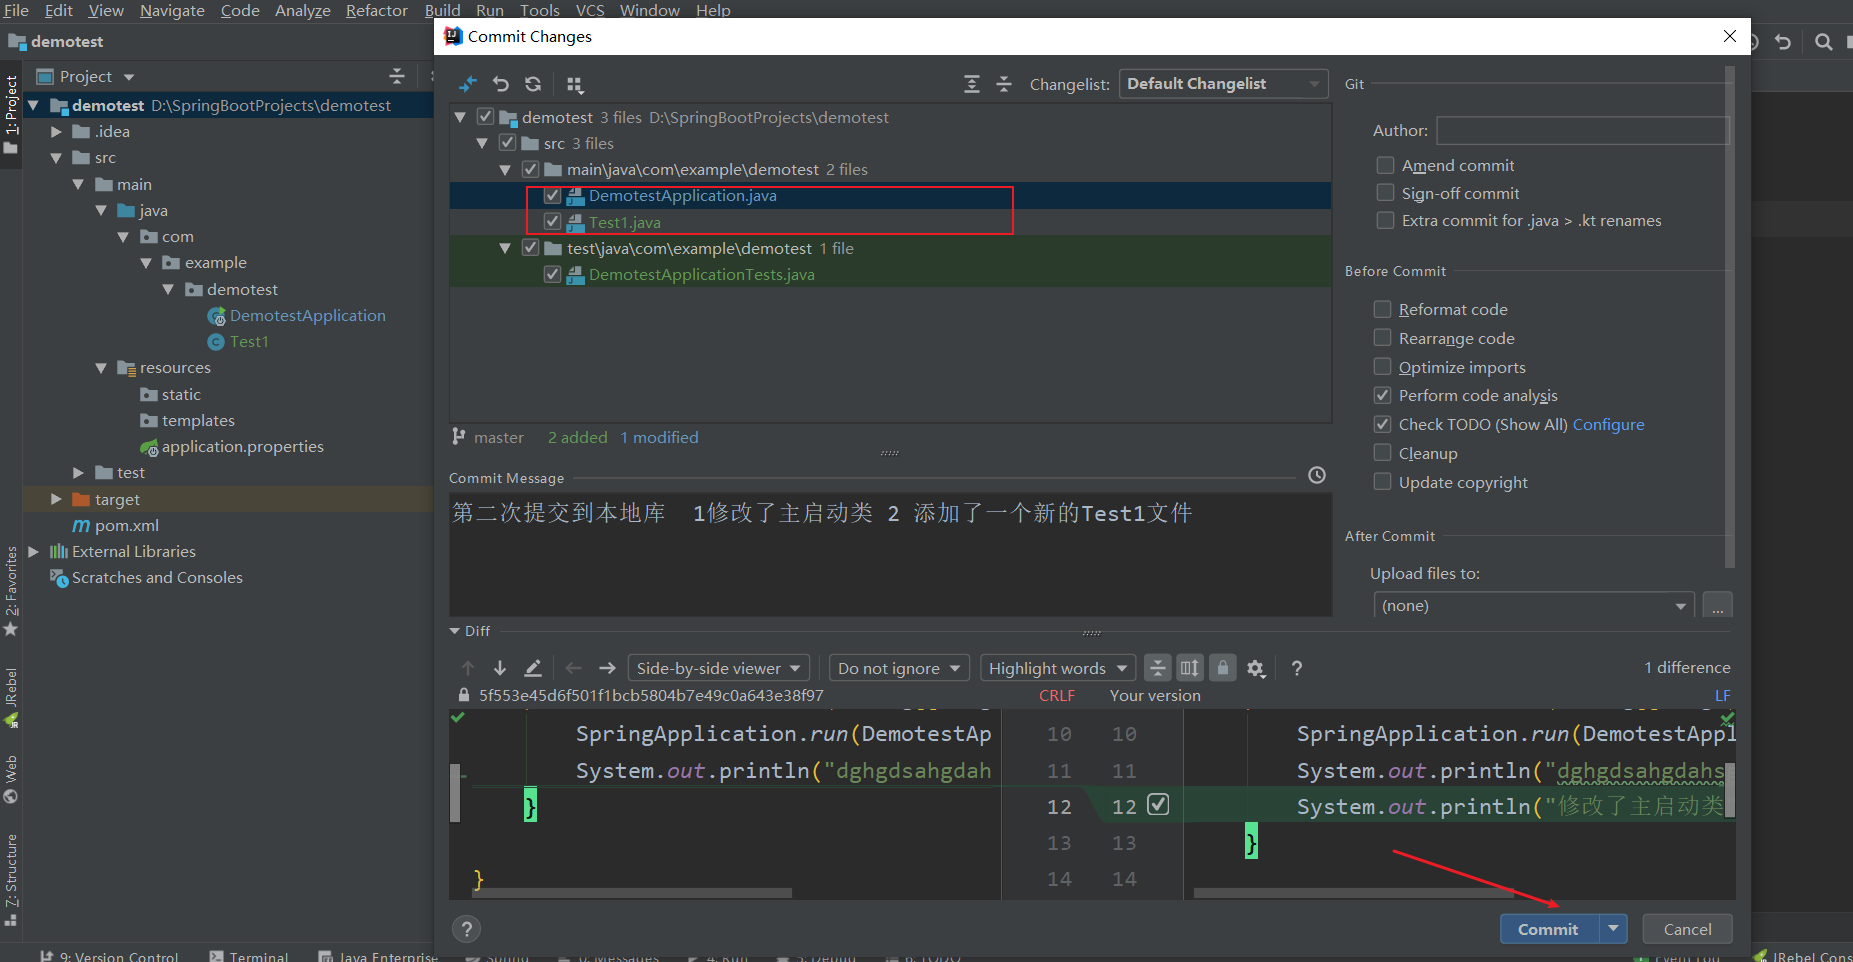Screen dimensions: 1853x962
Task: Open the Group By icon in commit toolbar
Action: 575,84
